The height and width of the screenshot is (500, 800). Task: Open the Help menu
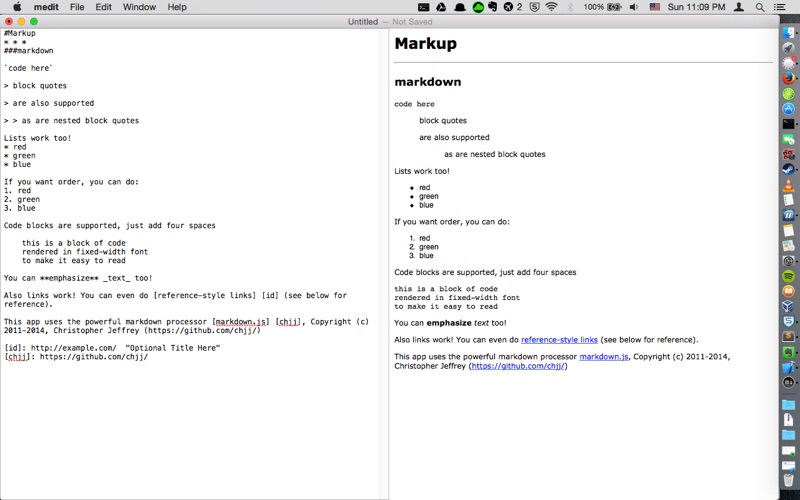point(177,7)
